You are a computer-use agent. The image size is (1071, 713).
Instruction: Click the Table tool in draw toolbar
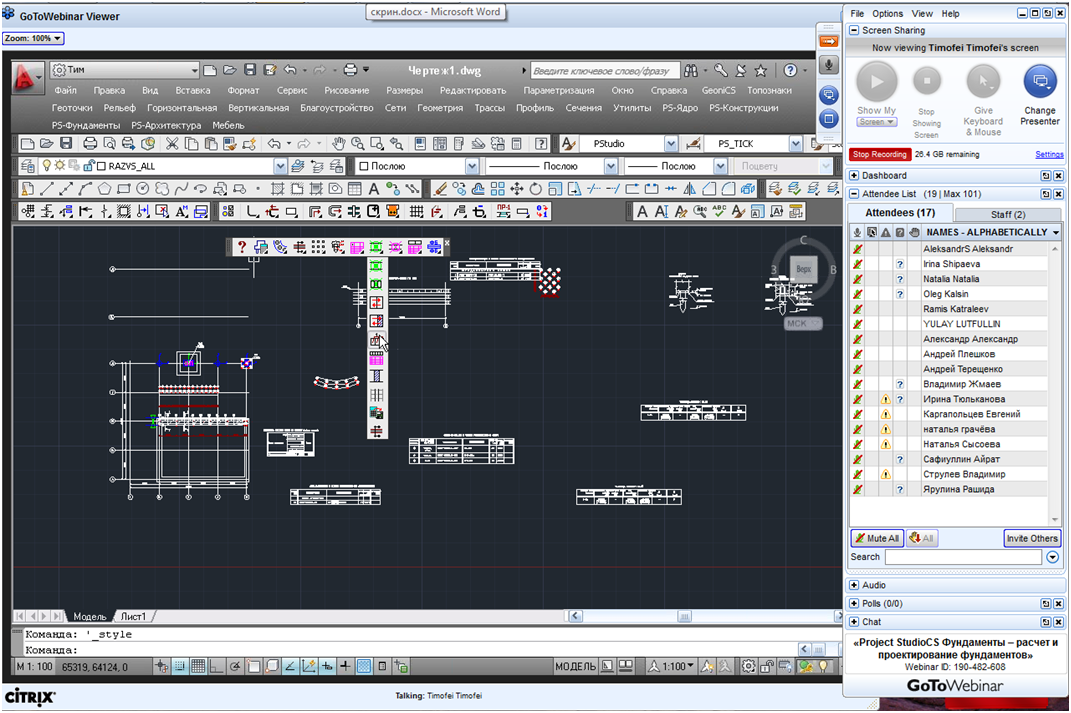(354, 188)
